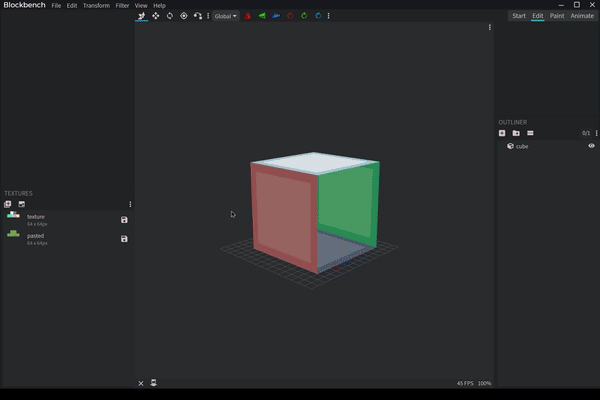Select the Pivot tool icon
The height and width of the screenshot is (400, 600).
(x=184, y=16)
